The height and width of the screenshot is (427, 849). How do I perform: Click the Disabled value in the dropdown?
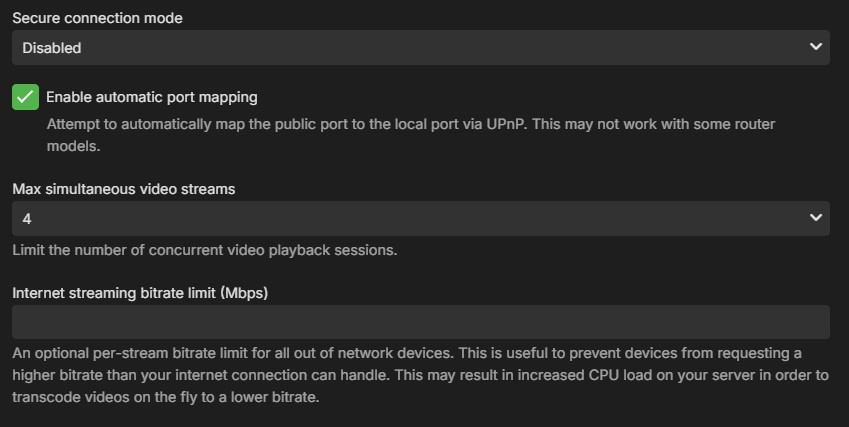(x=52, y=47)
